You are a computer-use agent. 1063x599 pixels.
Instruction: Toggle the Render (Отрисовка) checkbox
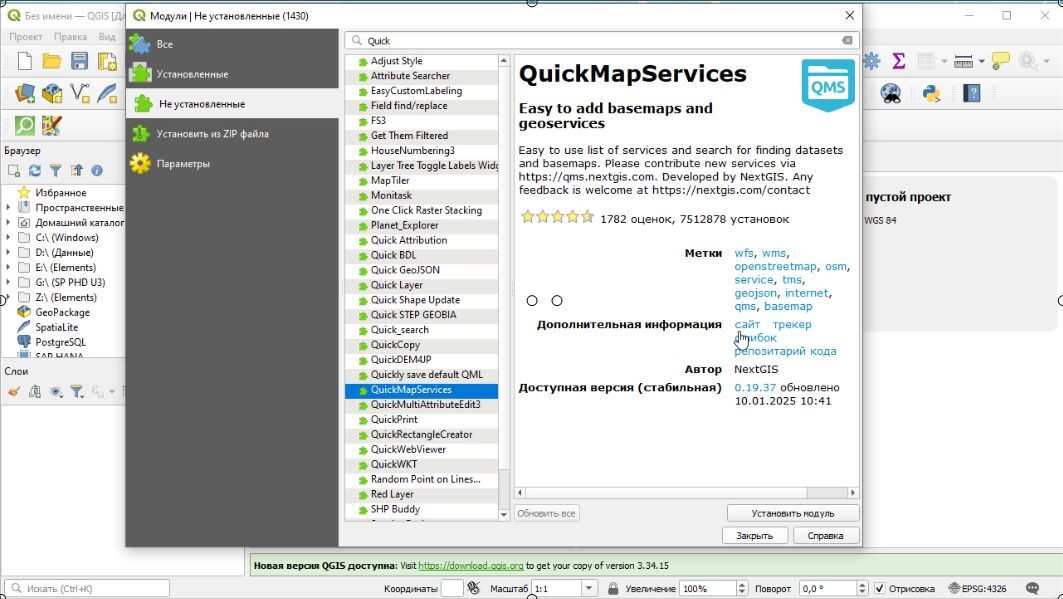tap(879, 589)
